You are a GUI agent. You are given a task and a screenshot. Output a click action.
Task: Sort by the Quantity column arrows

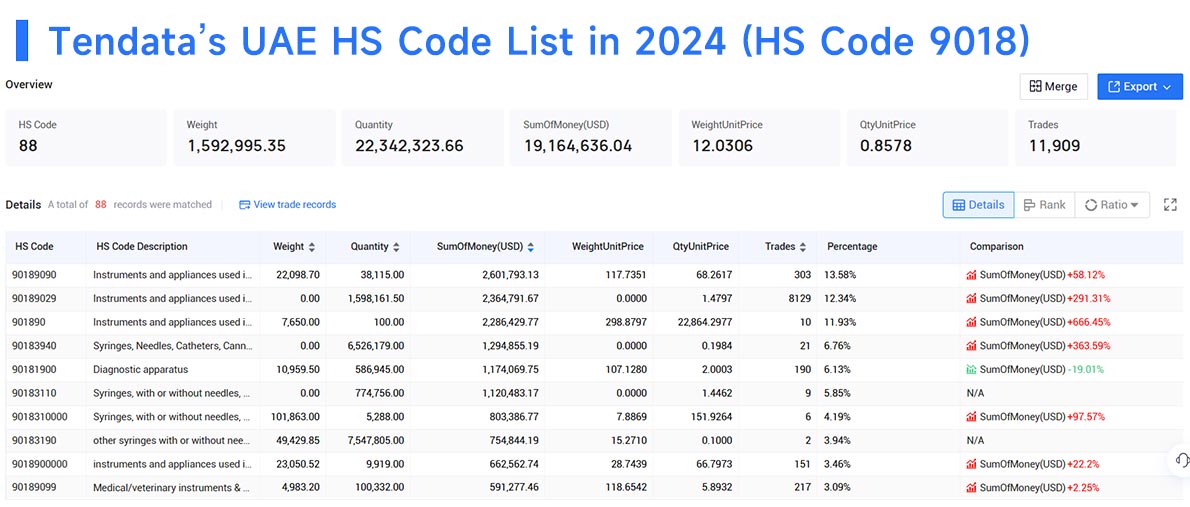(396, 247)
